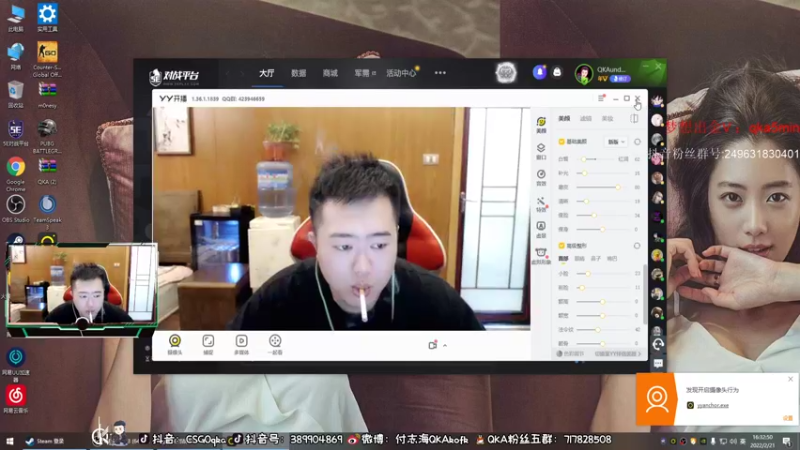Image resolution: width=800 pixels, height=450 pixels.
Task: Switch to the 美妆 makeup tab
Action: [x=607, y=118]
